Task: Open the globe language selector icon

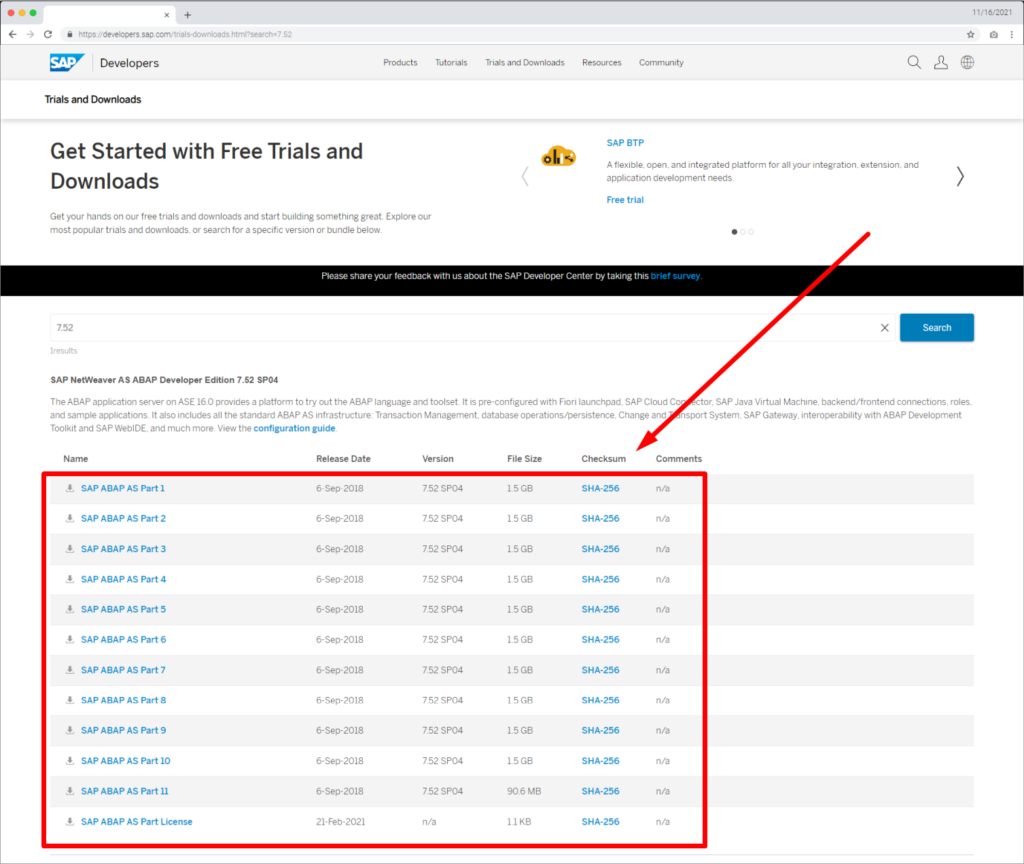Action: [x=967, y=62]
